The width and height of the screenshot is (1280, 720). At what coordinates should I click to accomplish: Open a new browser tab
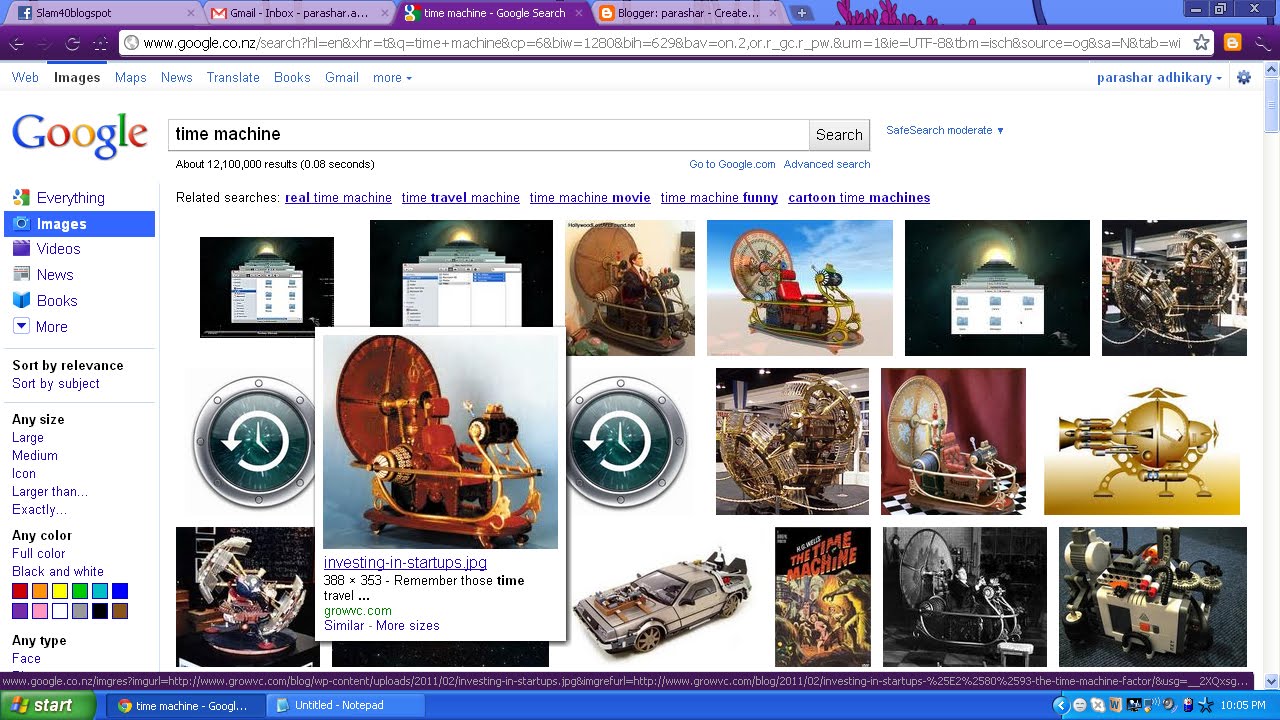click(802, 14)
